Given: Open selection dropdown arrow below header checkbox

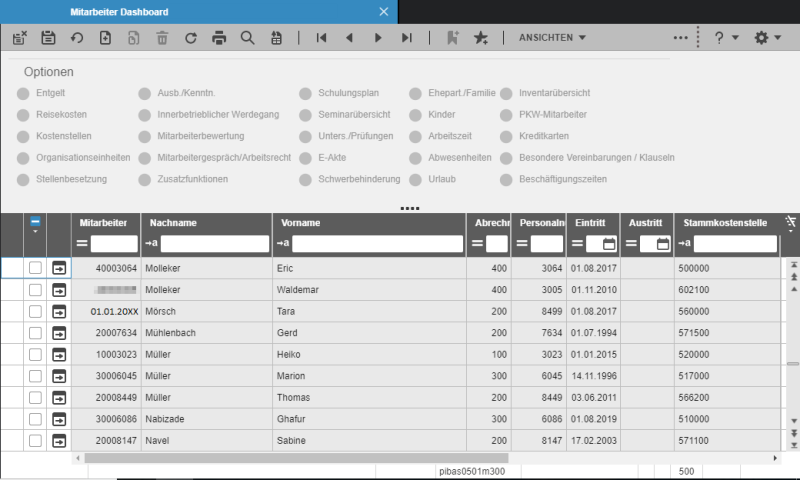Looking at the screenshot, I should click(35, 232).
